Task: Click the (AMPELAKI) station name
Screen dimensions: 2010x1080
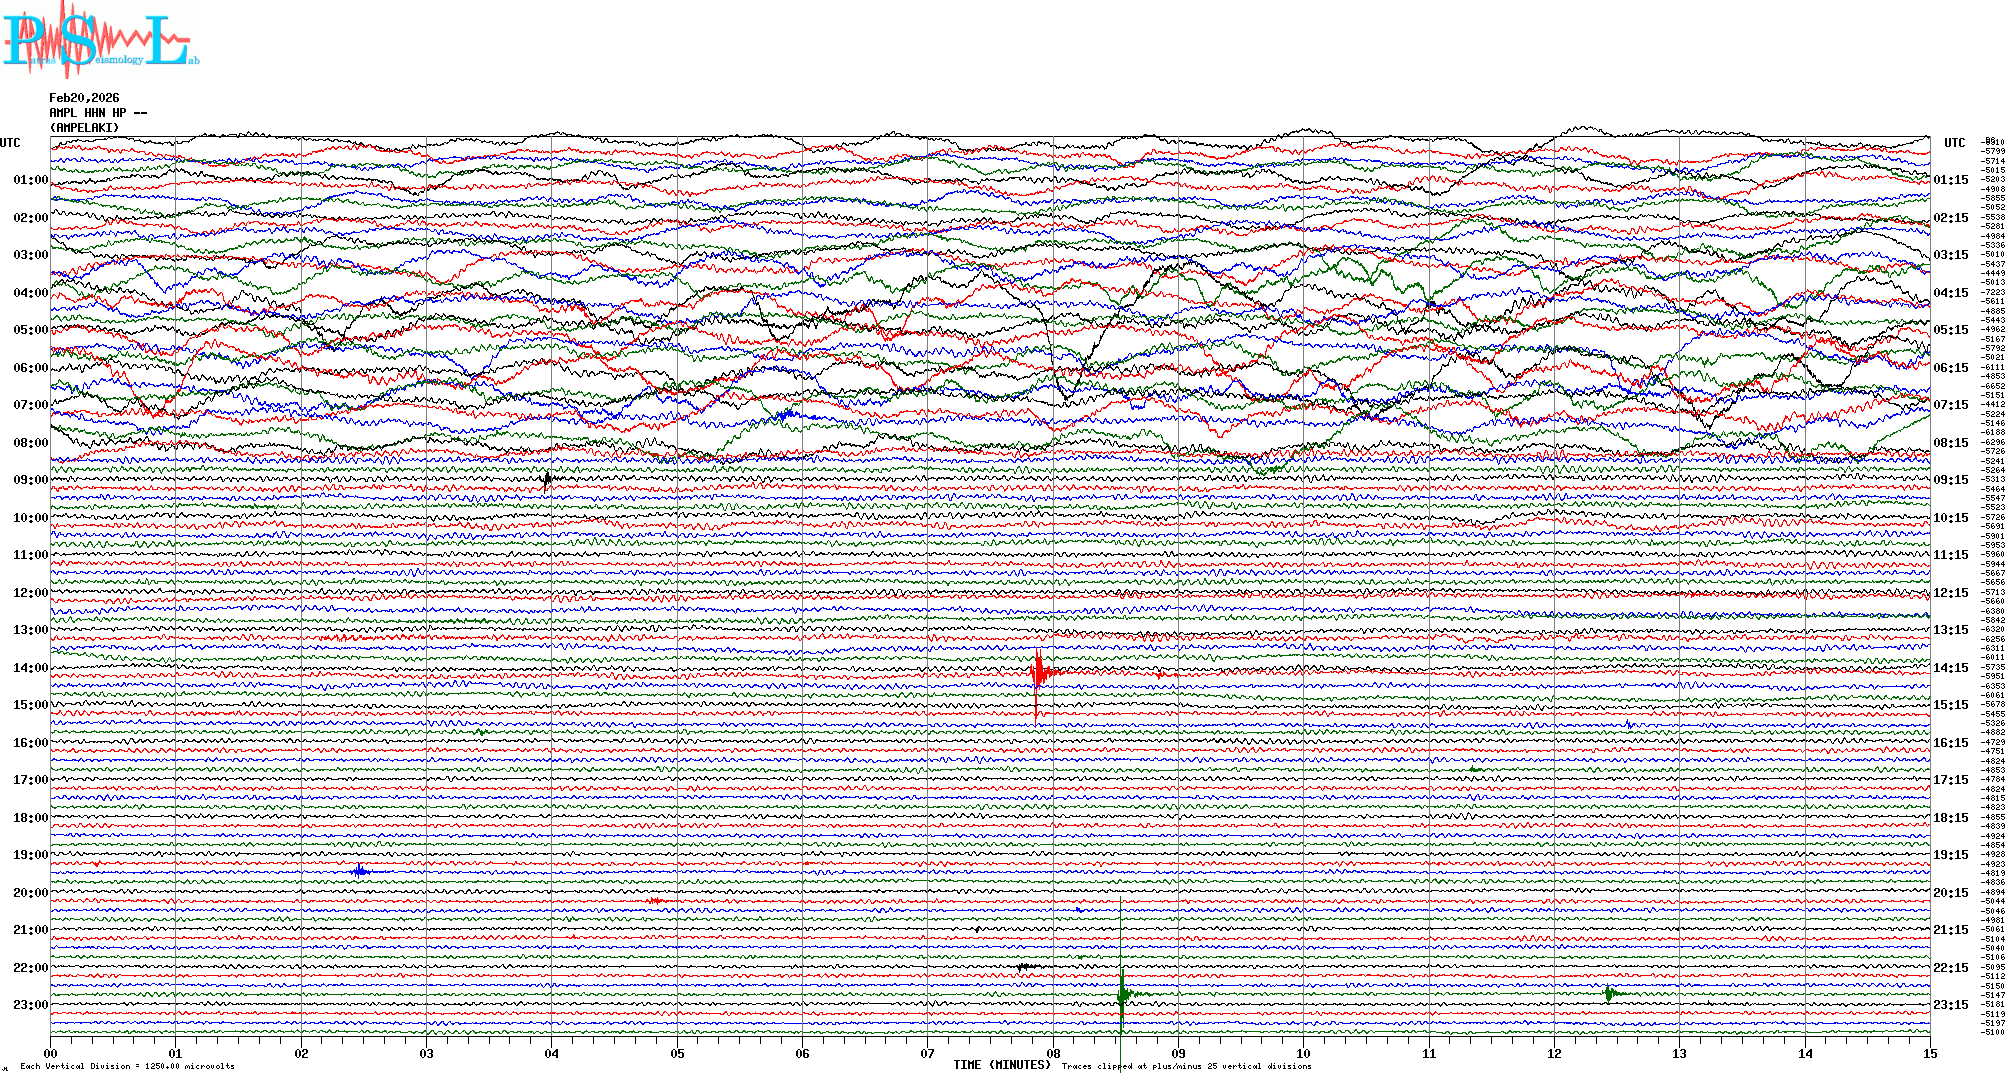Action: (84, 128)
